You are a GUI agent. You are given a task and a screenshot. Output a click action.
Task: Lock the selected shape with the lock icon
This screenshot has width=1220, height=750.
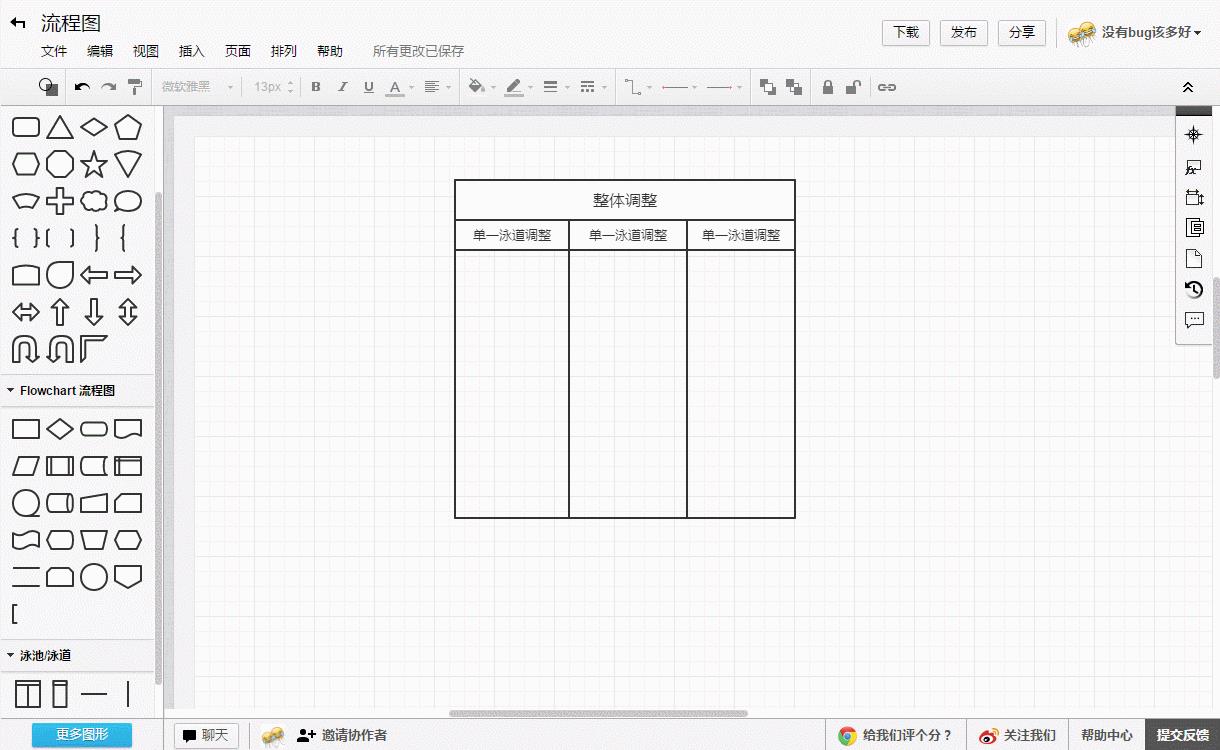coord(827,87)
